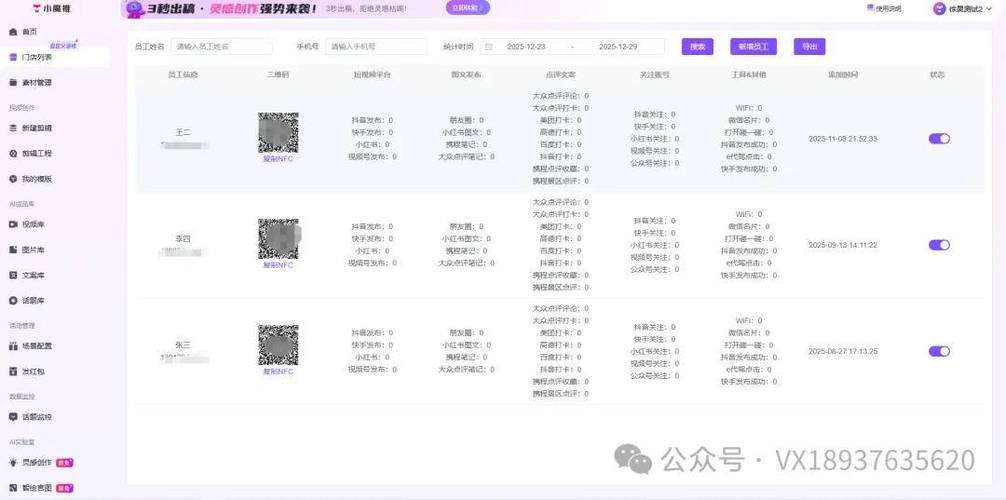
Task: Click the folder icon for 素材管理
Action: pyautogui.click(x=13, y=83)
